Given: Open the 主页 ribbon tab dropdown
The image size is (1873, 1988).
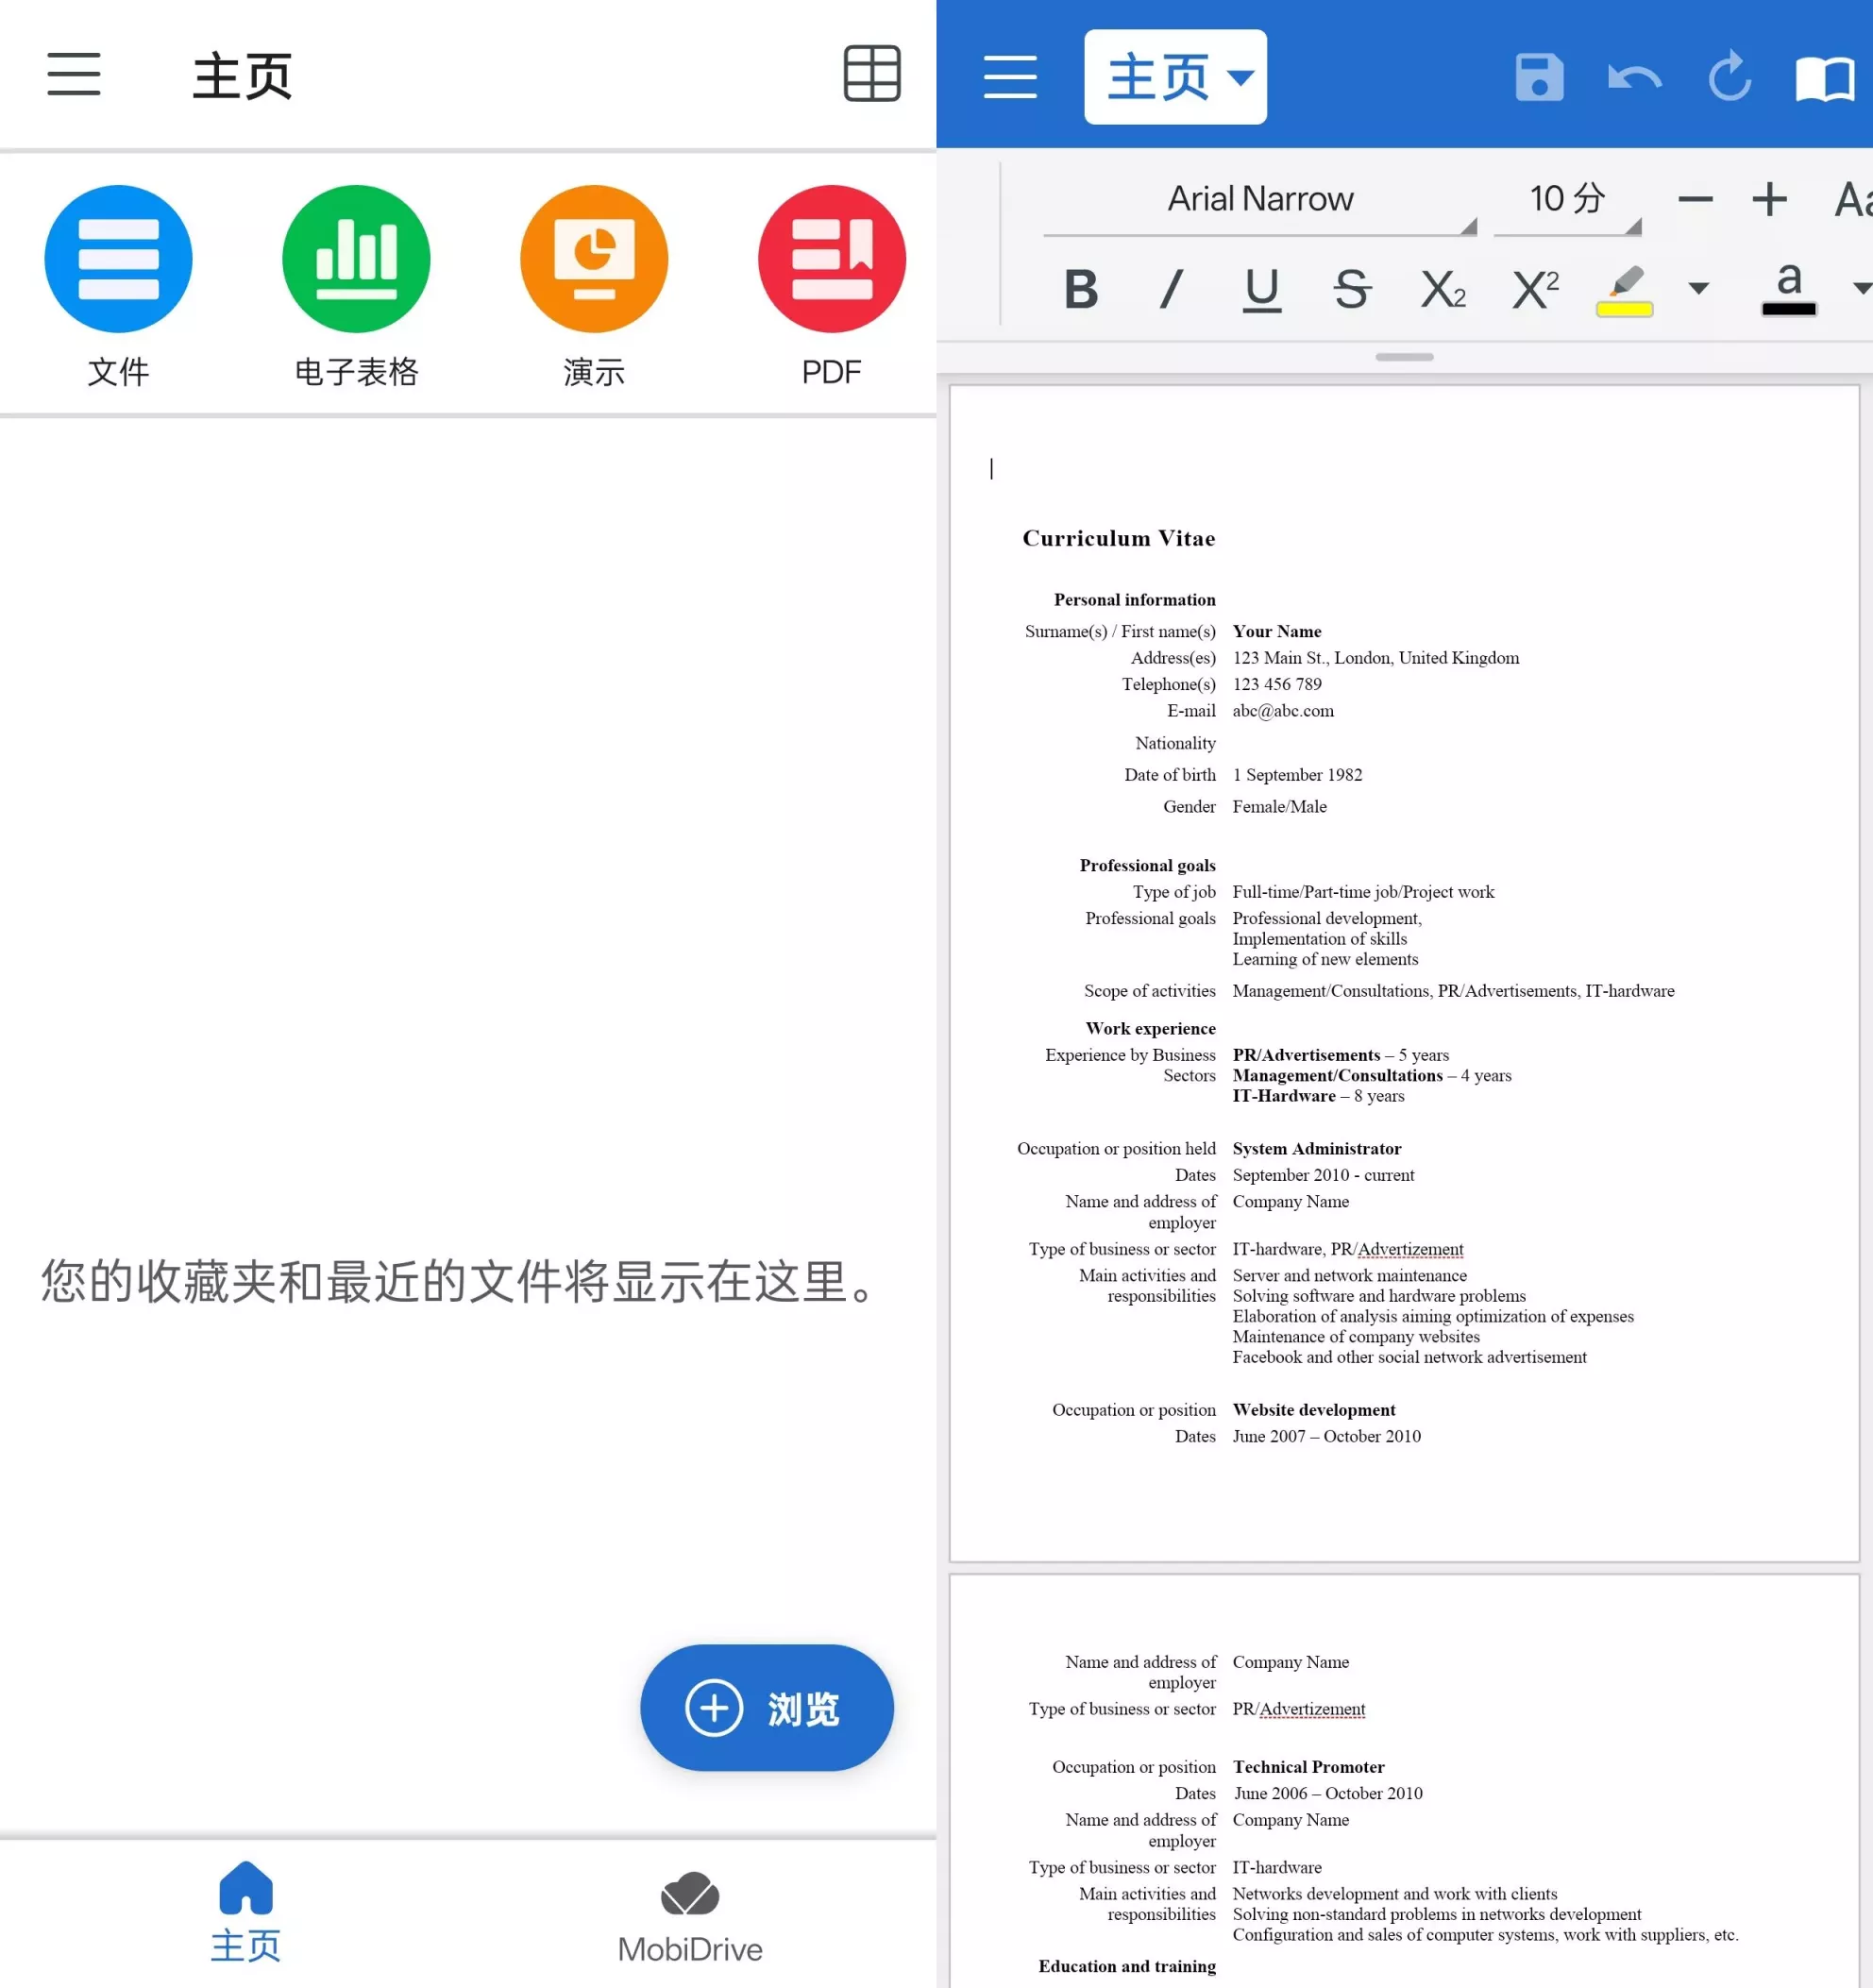Looking at the screenshot, I should click(x=1176, y=76).
